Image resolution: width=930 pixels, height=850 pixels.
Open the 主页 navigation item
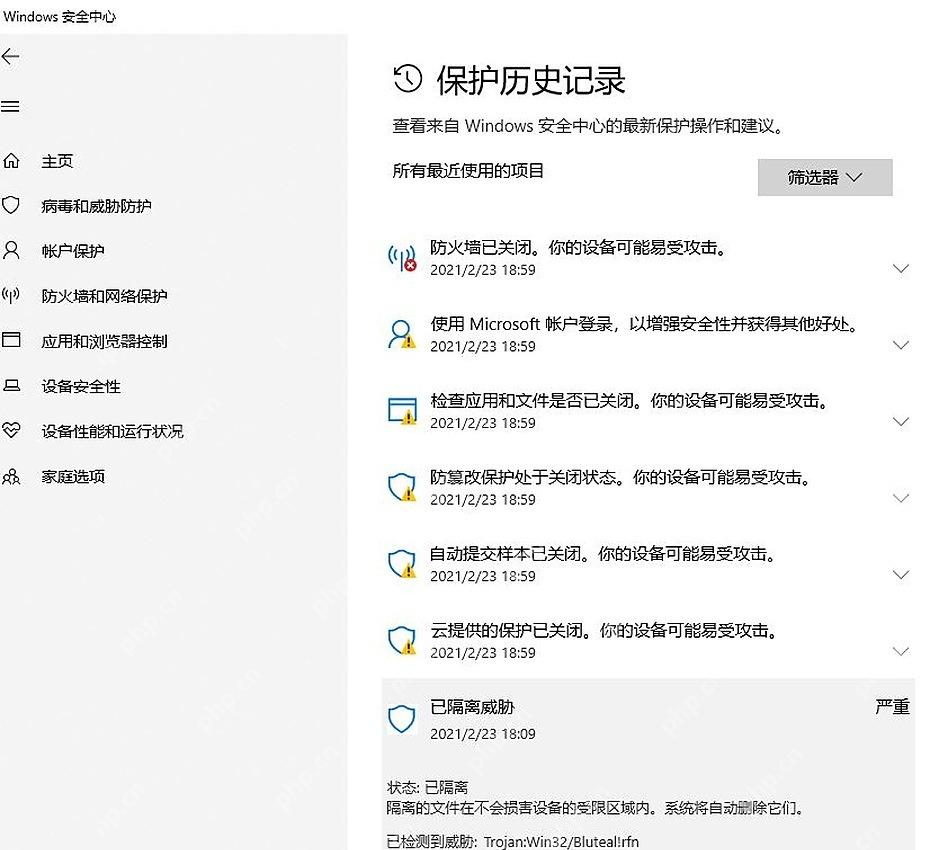(58, 161)
